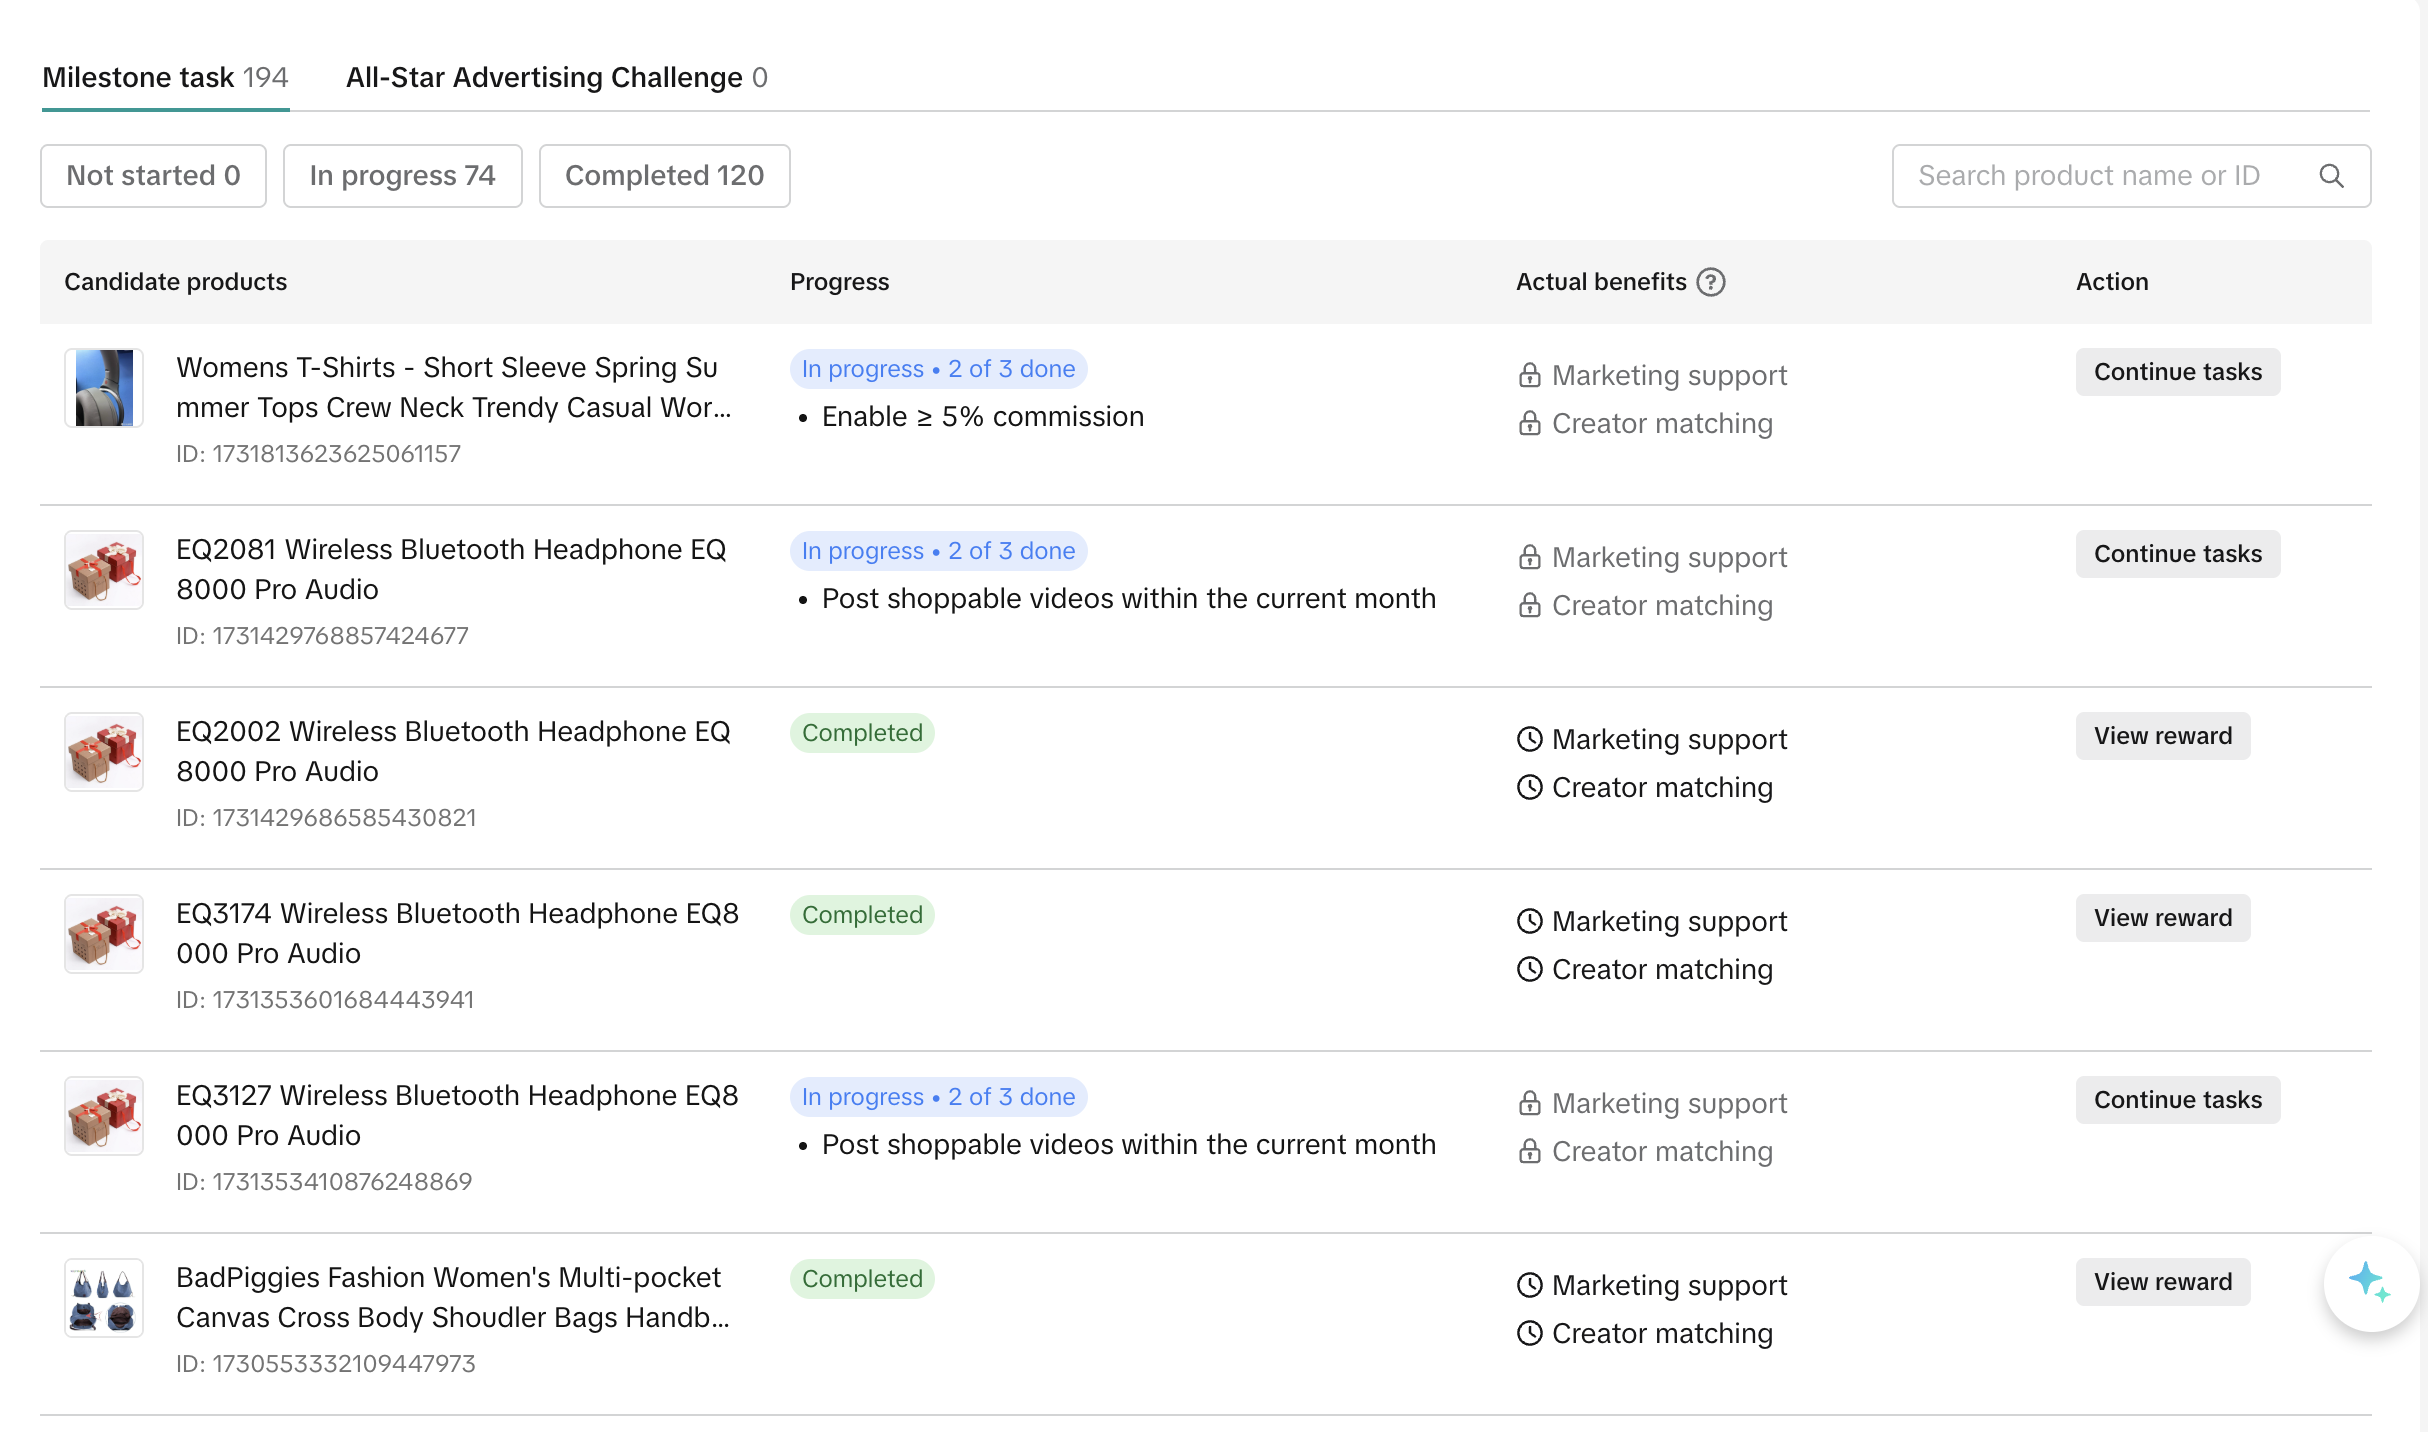Switch to Milestone task tab

tap(165, 77)
